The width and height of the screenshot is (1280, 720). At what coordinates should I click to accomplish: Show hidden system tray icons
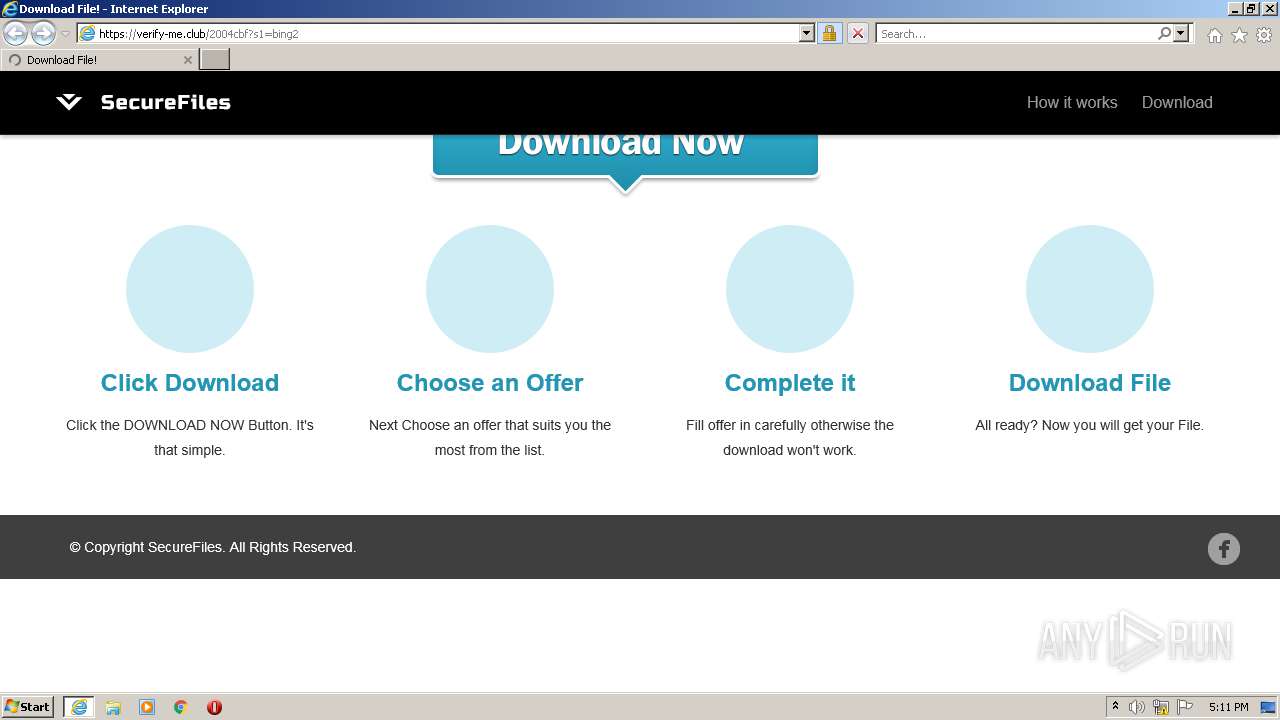pyautogui.click(x=1115, y=707)
